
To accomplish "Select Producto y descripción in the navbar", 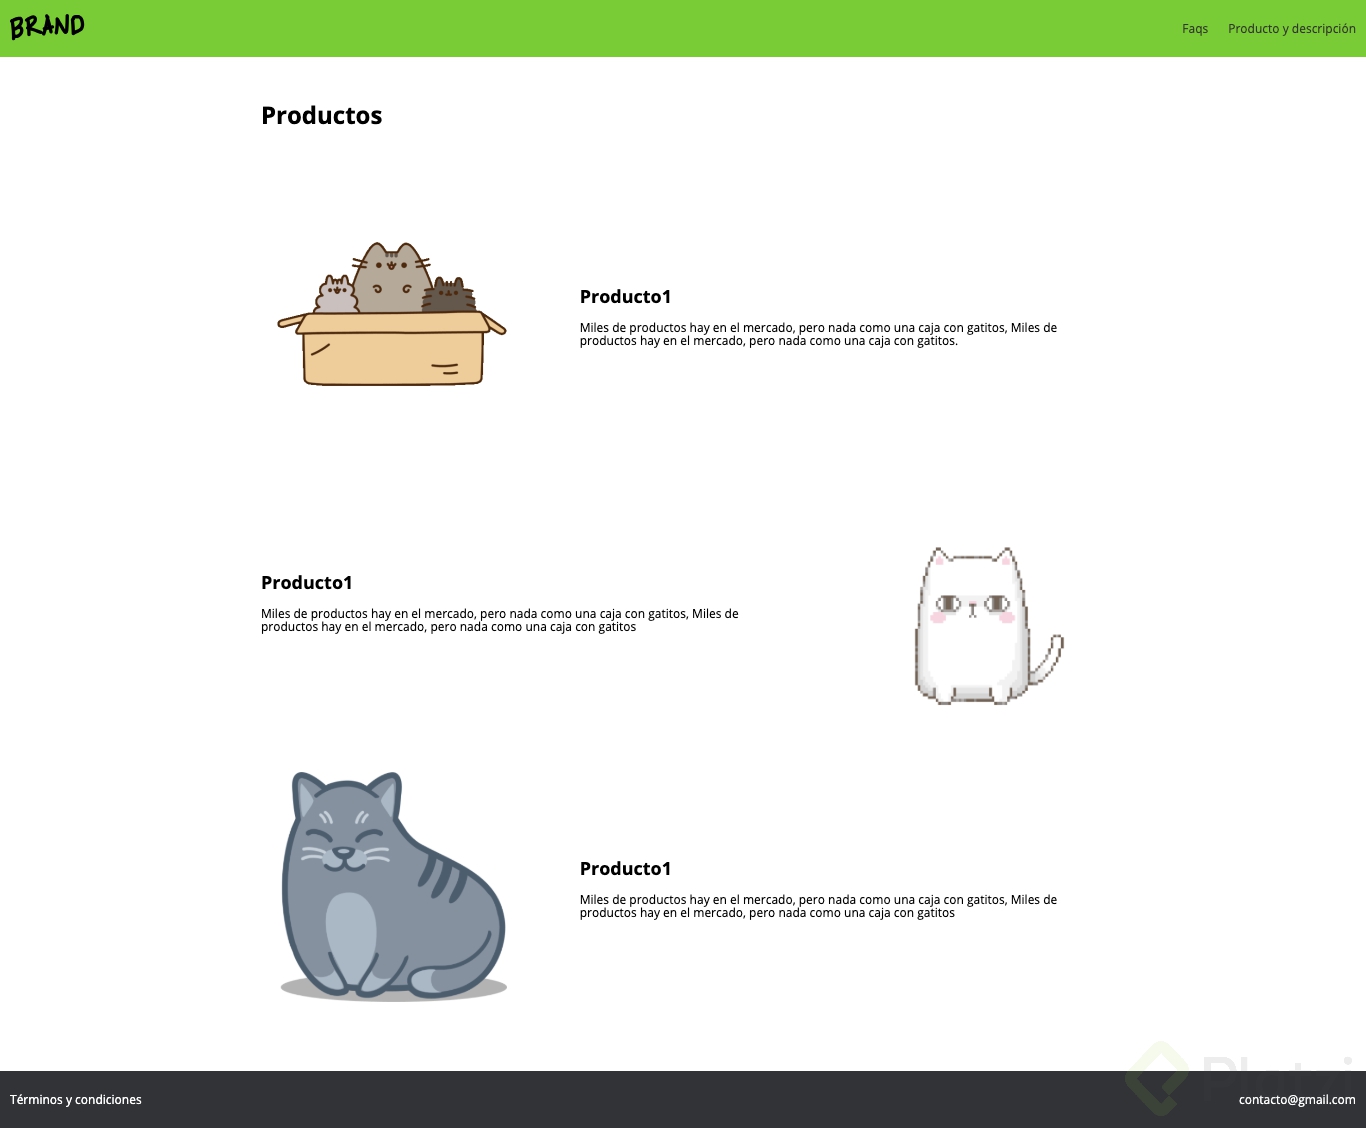I will 1292,29.
